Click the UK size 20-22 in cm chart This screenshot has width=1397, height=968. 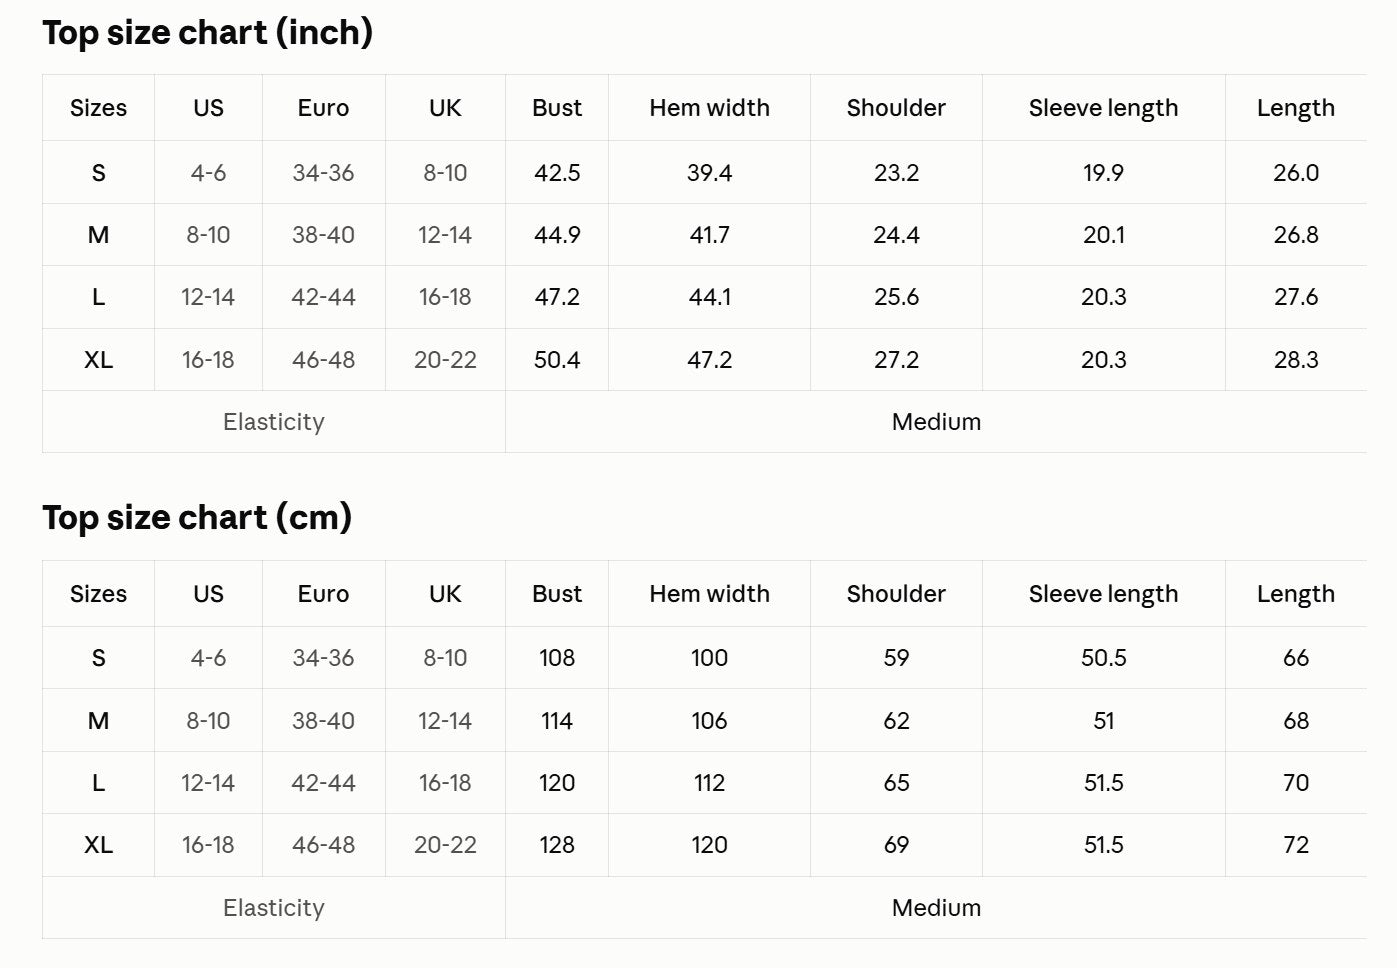click(x=445, y=845)
